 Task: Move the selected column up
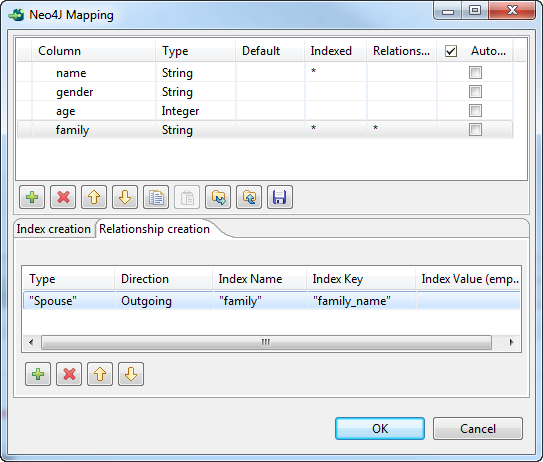click(x=94, y=197)
